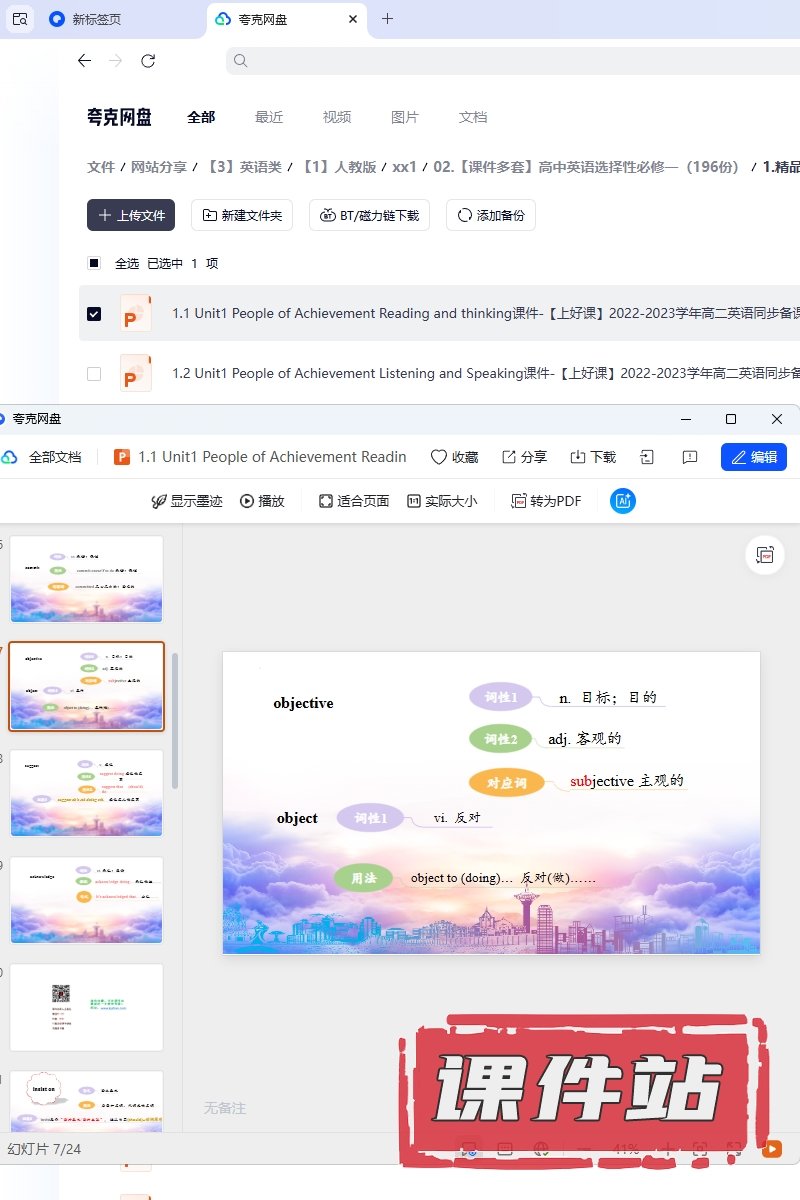
Task: Click the feedback message icon next to Edit
Action: [690, 457]
